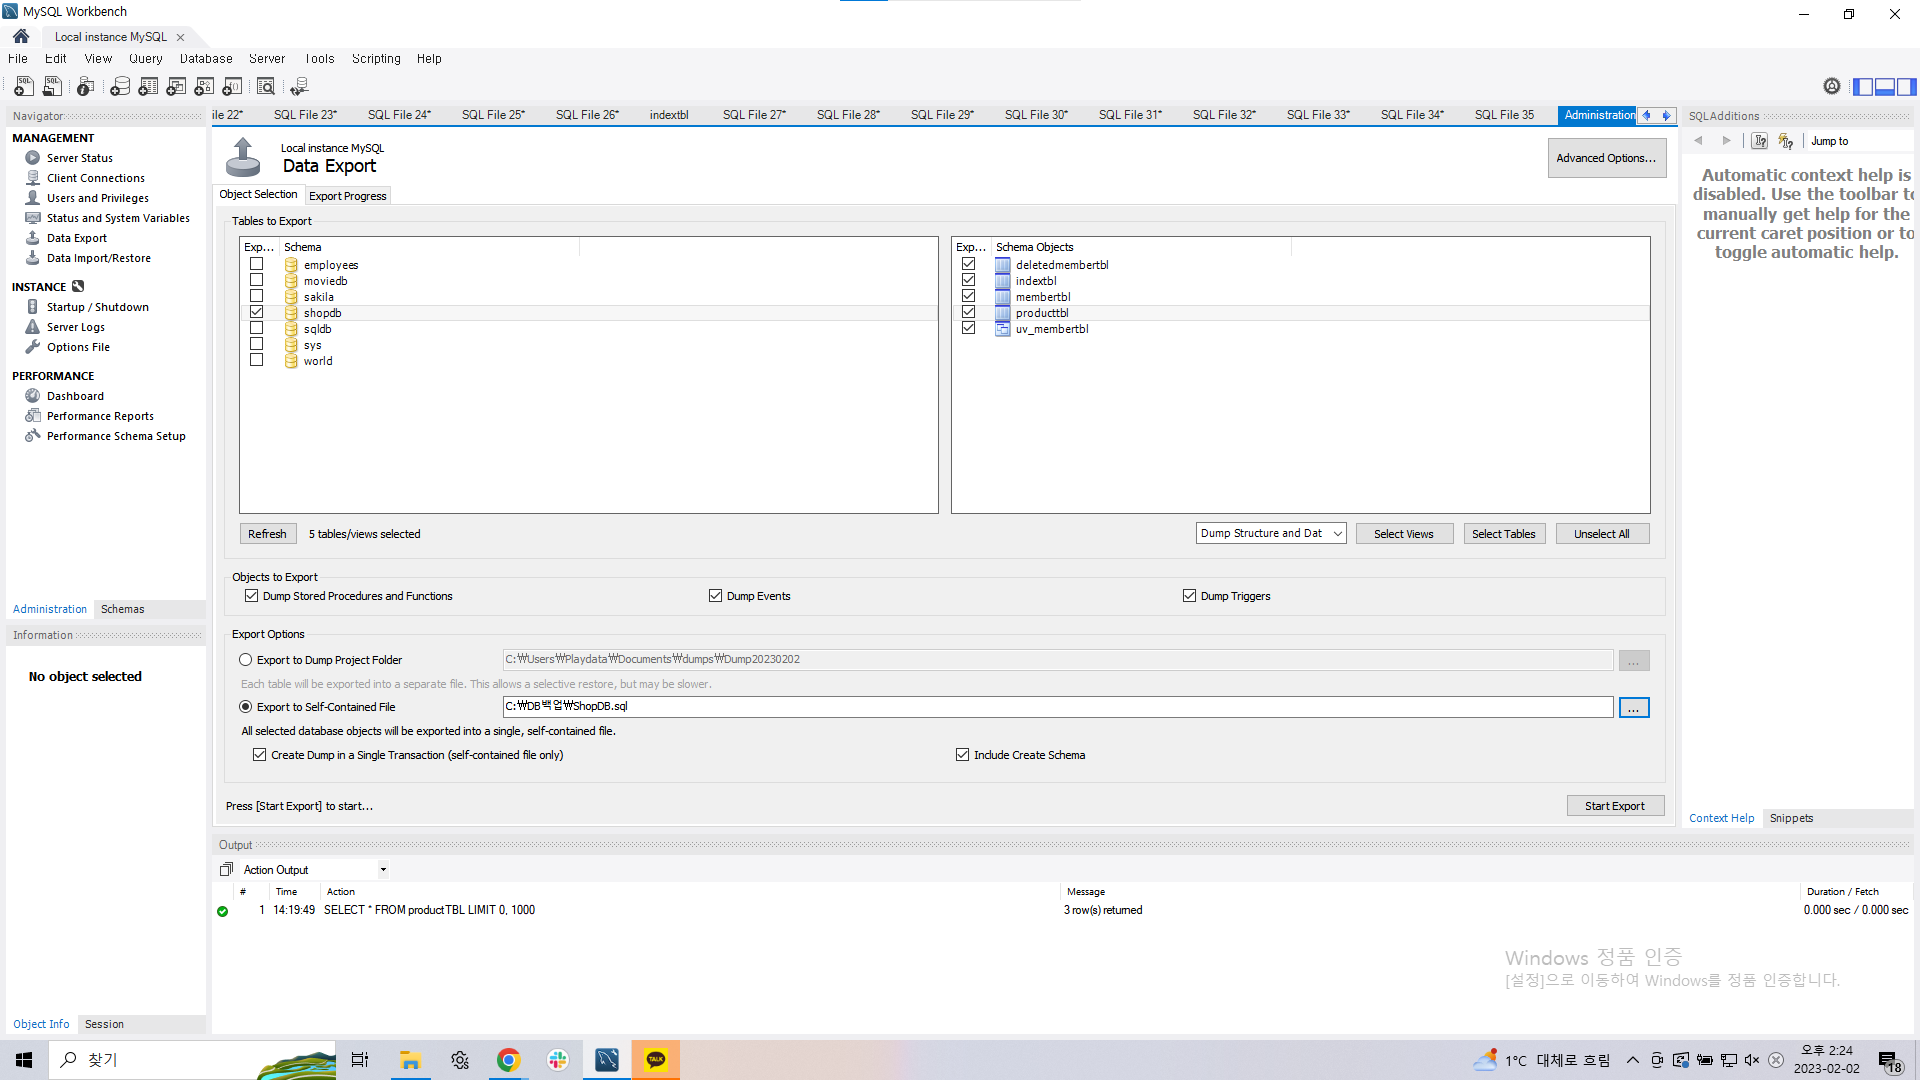Open the Scripting menu
The height and width of the screenshot is (1080, 1920).
(376, 59)
